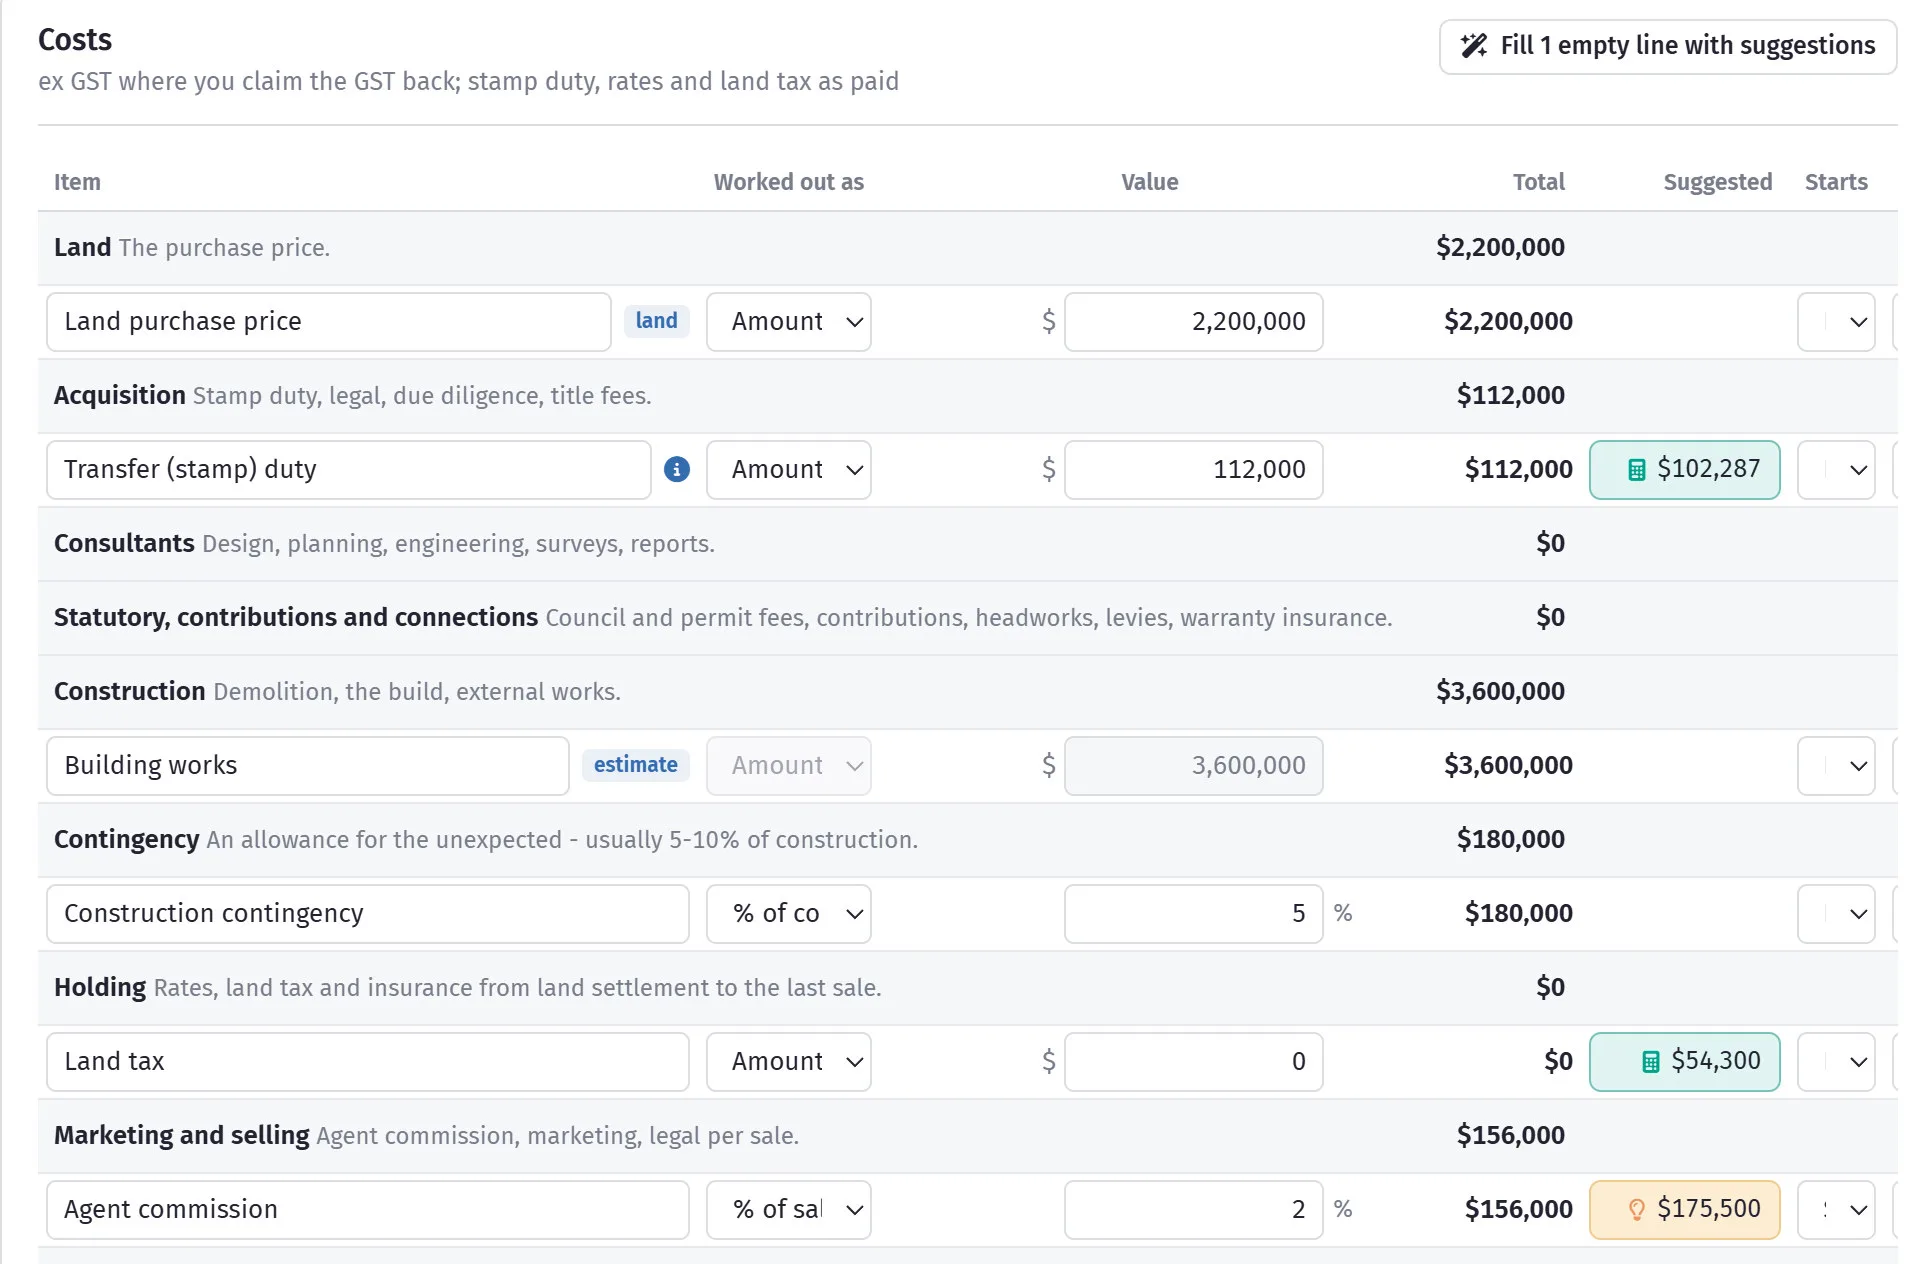The height and width of the screenshot is (1264, 1906).
Task: Click the Land tax 0 value field
Action: pos(1193,1061)
